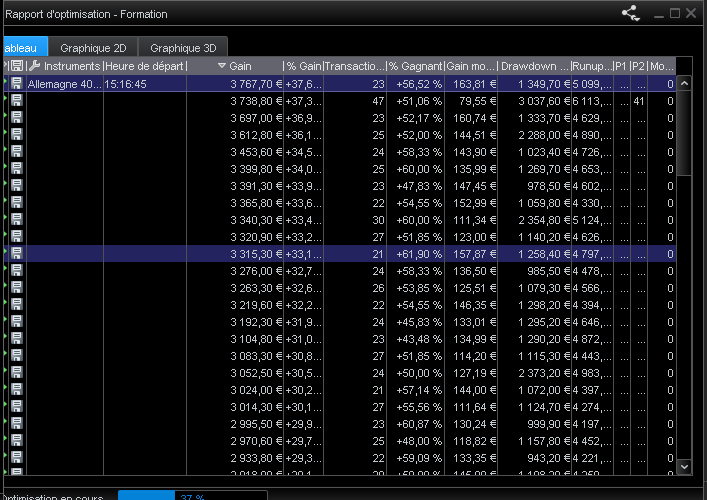Click the save icon in the column header

[x=17, y=66]
